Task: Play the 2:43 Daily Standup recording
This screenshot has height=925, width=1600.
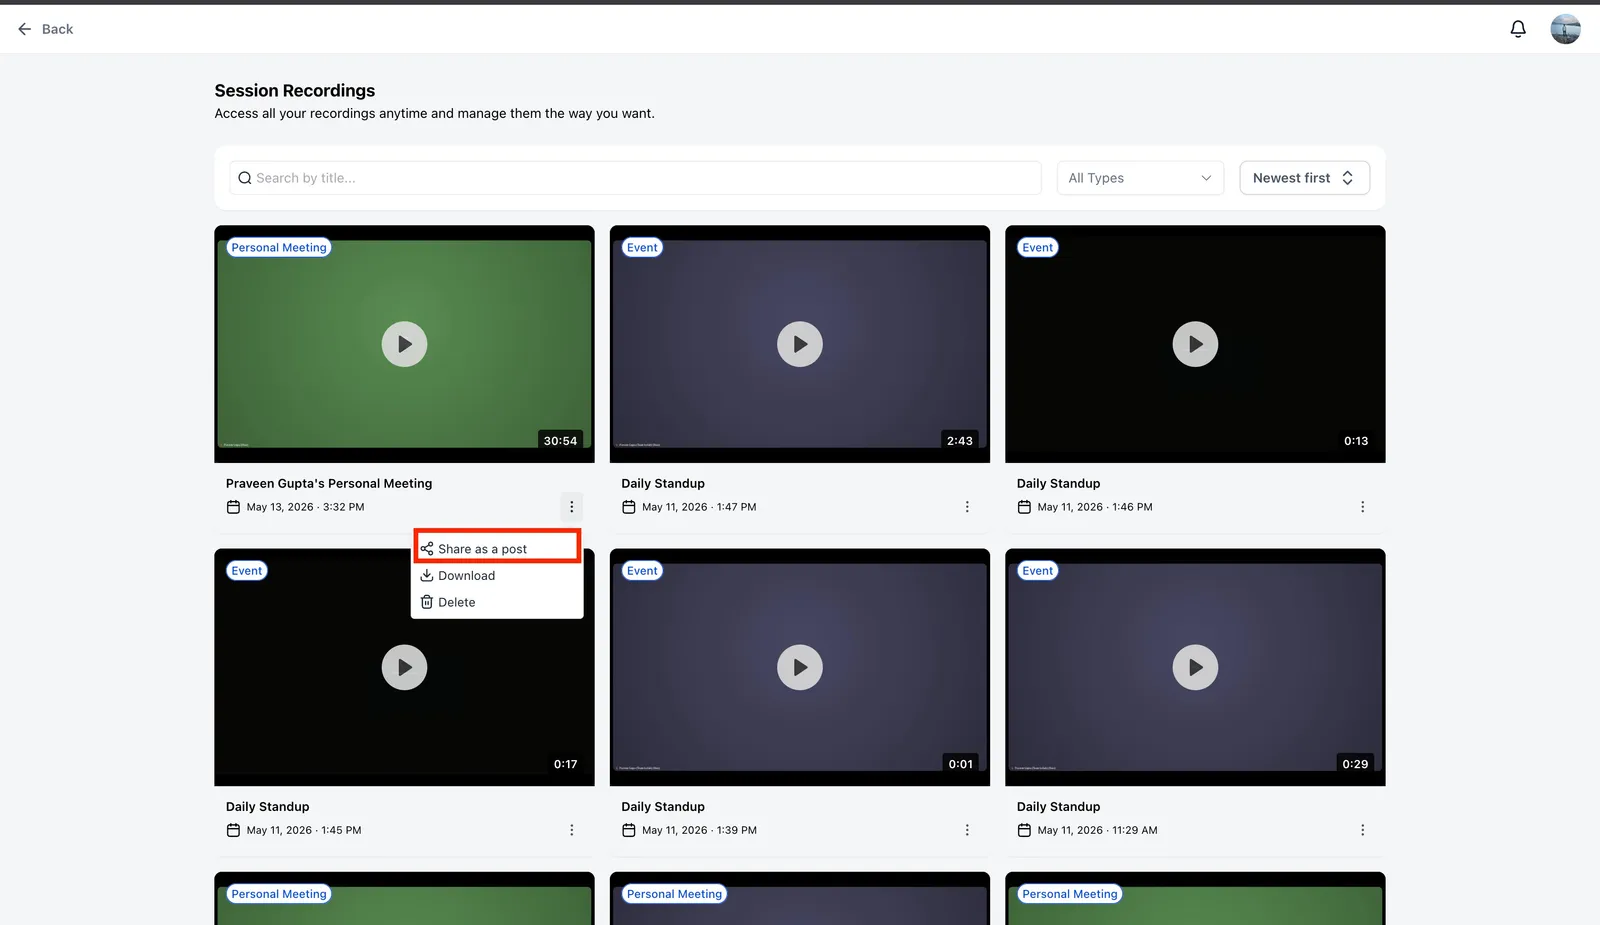Action: 800,344
